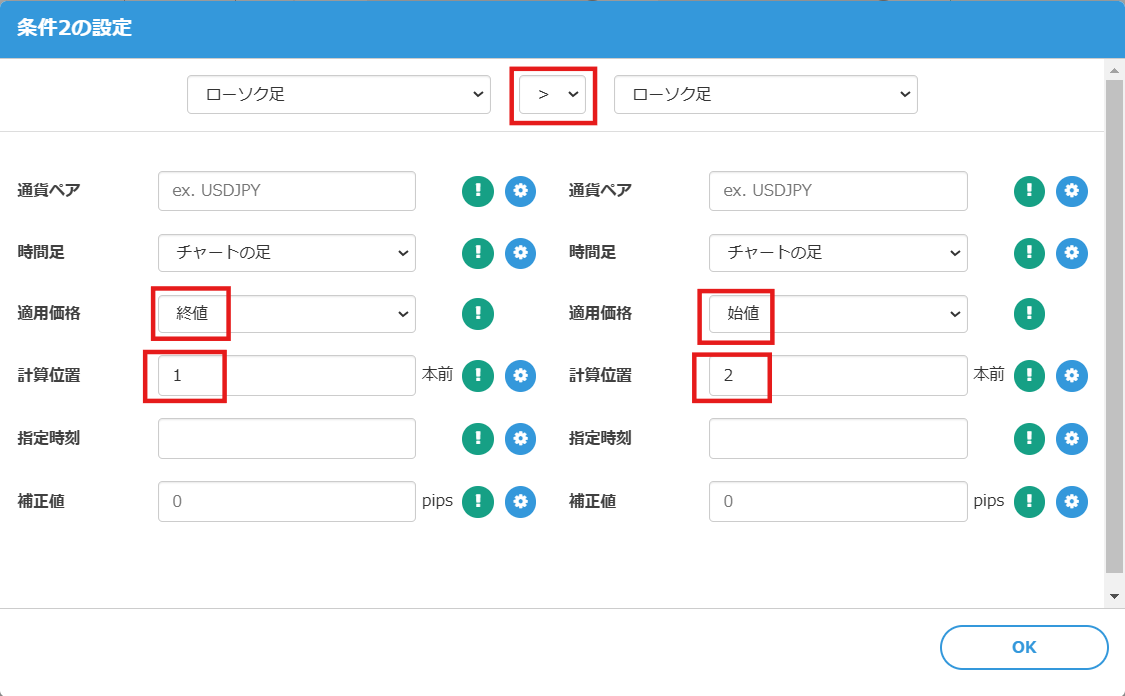Click right 補正値 pips input field

[x=838, y=501]
